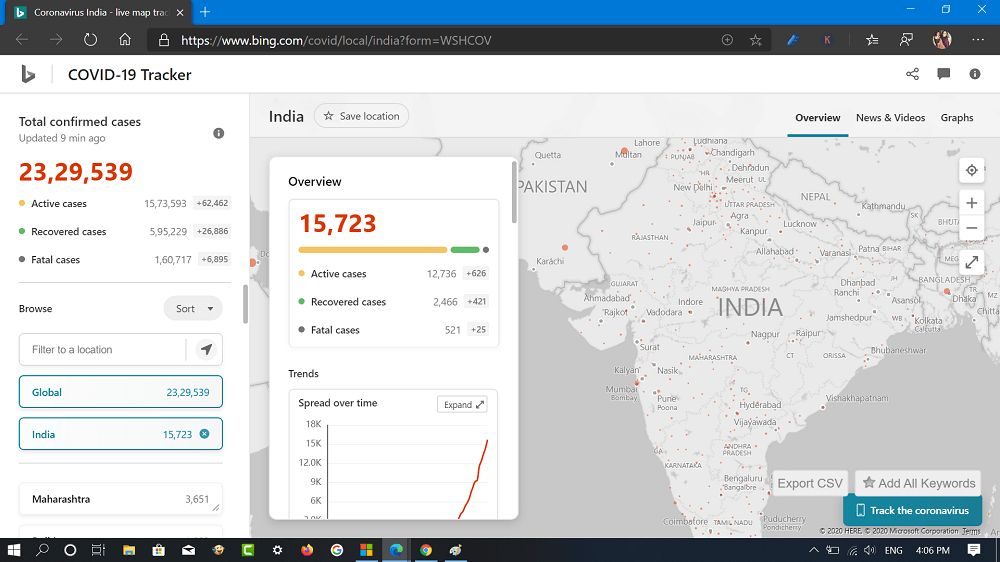Click the taskbar clock 4:06 PM
The width and height of the screenshot is (1000, 562).
pyautogui.click(x=932, y=550)
